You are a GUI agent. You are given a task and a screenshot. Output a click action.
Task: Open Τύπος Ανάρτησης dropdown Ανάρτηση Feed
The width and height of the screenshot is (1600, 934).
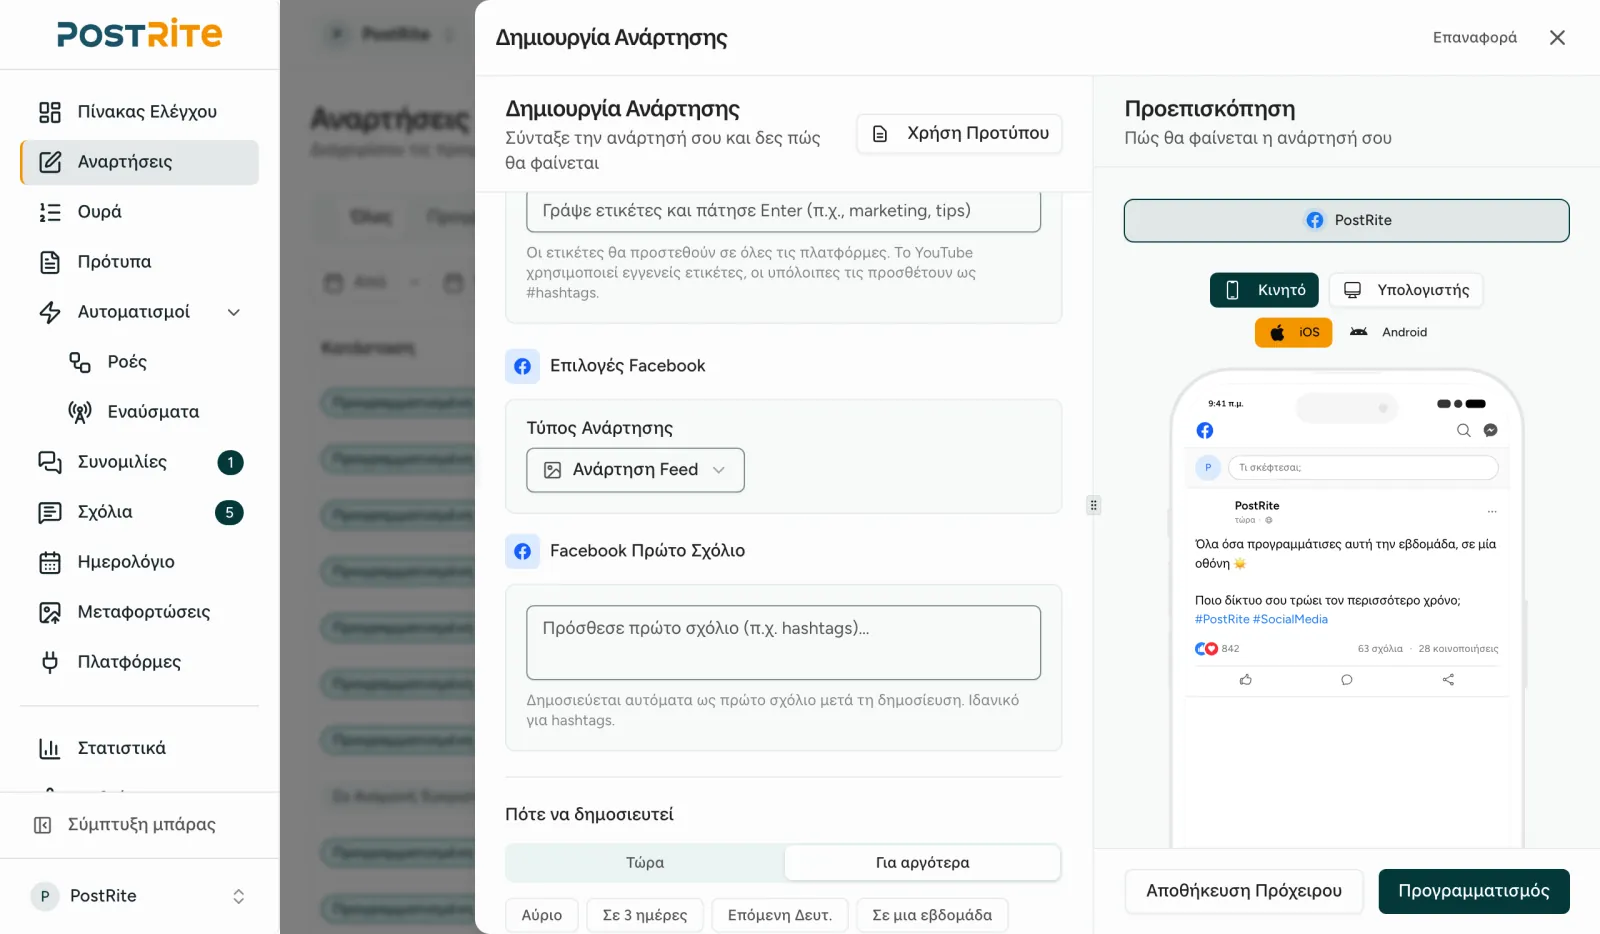(635, 470)
